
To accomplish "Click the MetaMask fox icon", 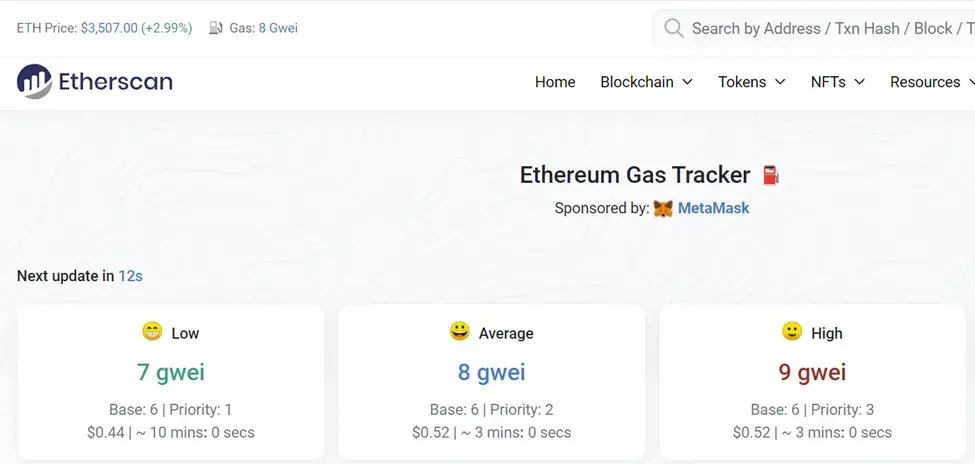I will (x=663, y=209).
